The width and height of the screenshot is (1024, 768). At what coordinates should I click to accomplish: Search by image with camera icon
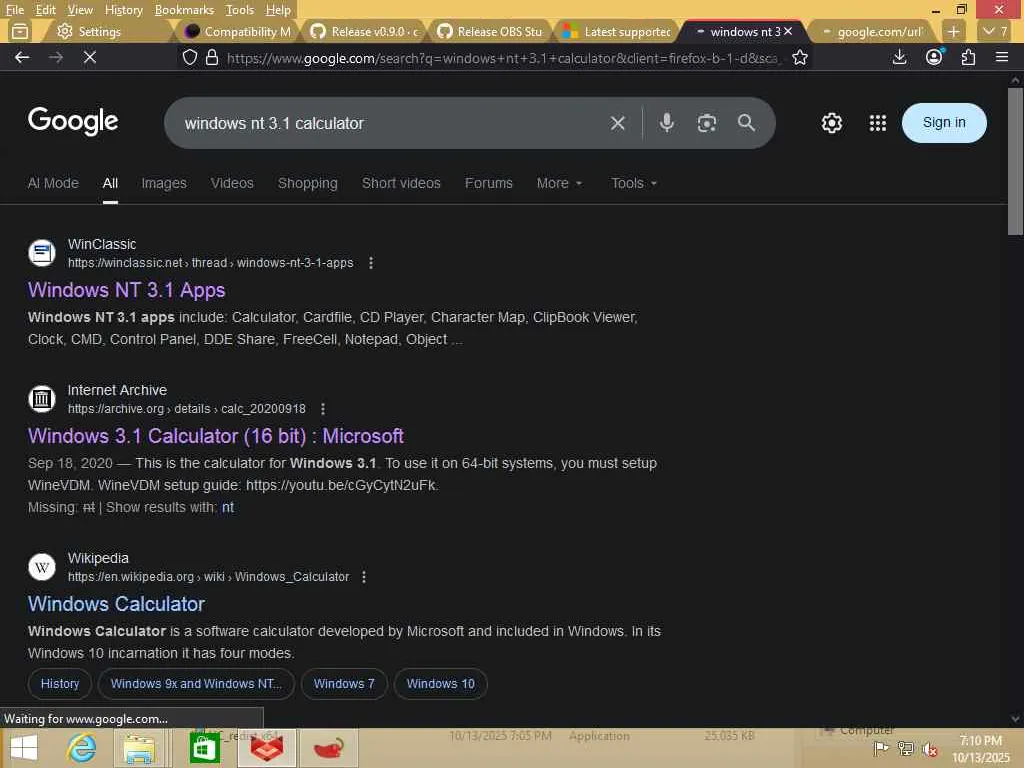707,123
